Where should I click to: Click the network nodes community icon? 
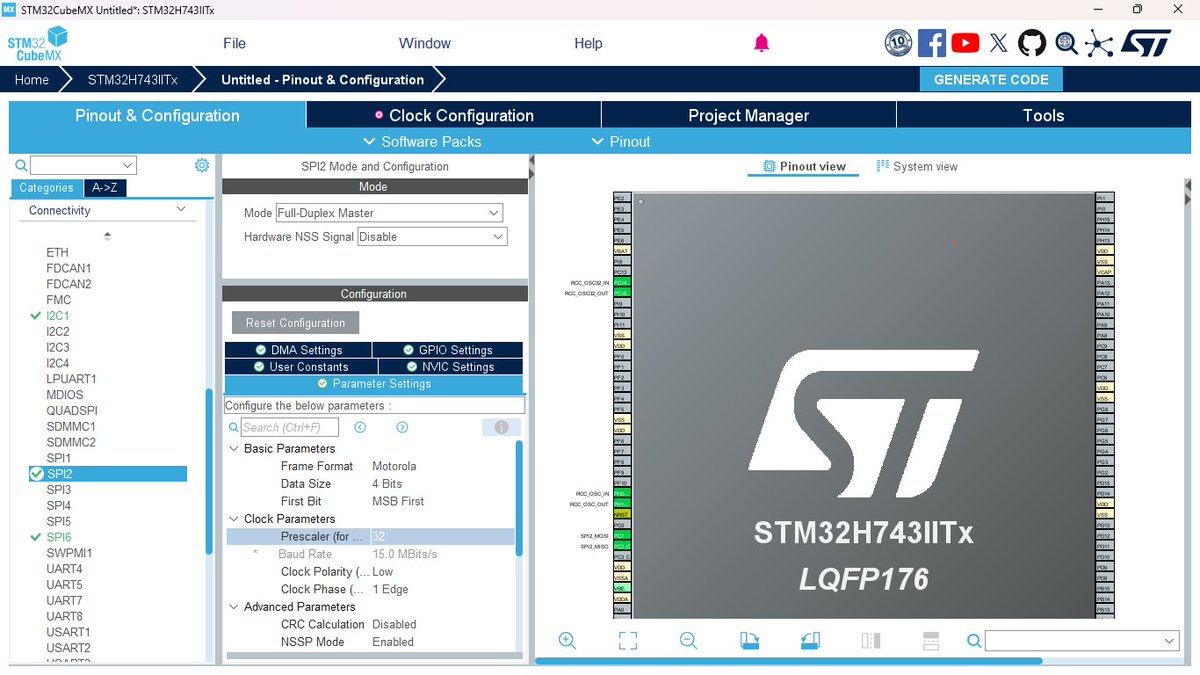(x=1099, y=43)
